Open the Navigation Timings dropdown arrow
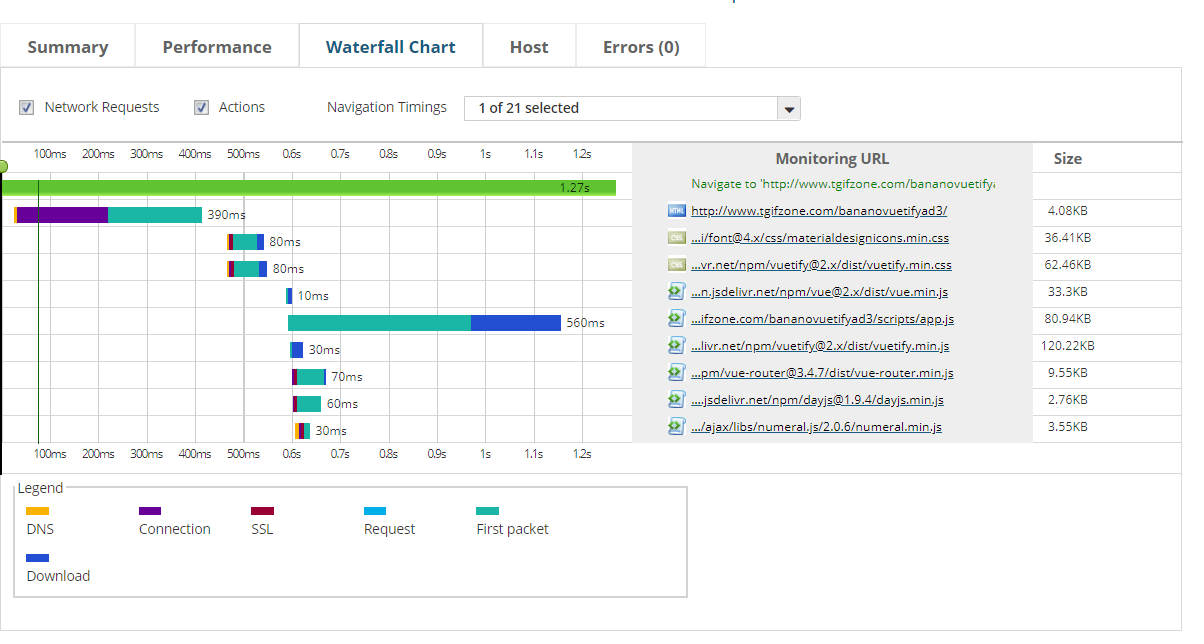Screen dimensions: 1204x644 coord(788,109)
